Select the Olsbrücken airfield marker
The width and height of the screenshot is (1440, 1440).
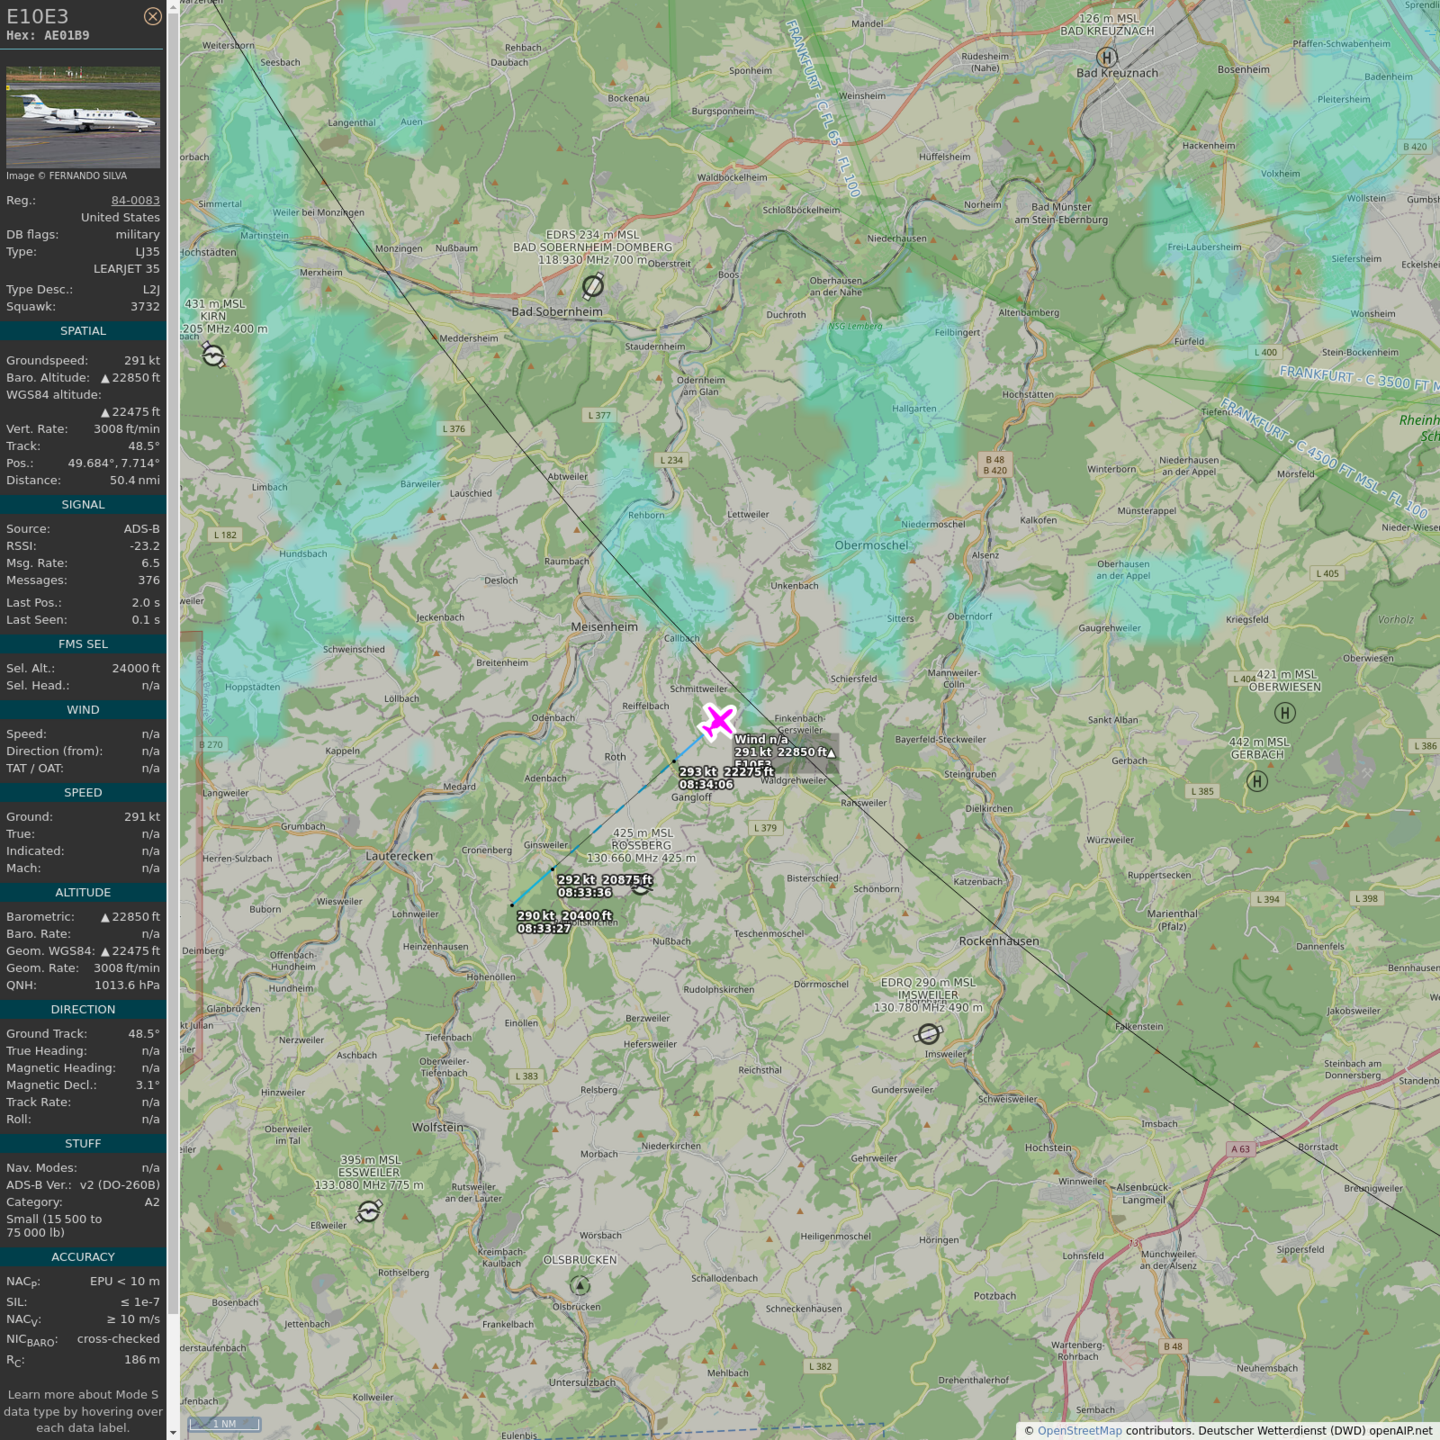pyautogui.click(x=580, y=1285)
